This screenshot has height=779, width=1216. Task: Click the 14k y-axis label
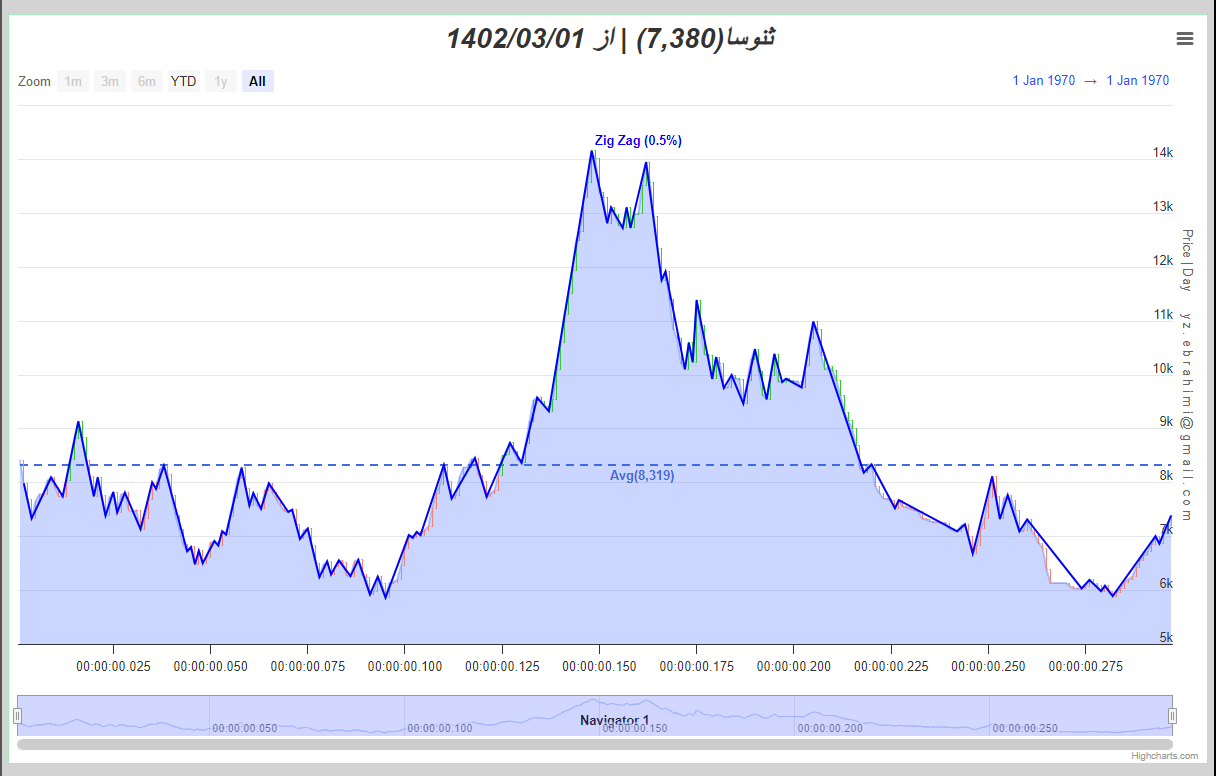(1163, 153)
